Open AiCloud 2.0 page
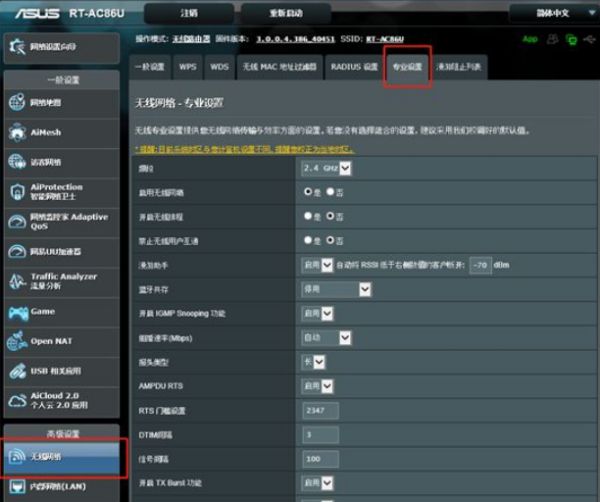 [60, 402]
